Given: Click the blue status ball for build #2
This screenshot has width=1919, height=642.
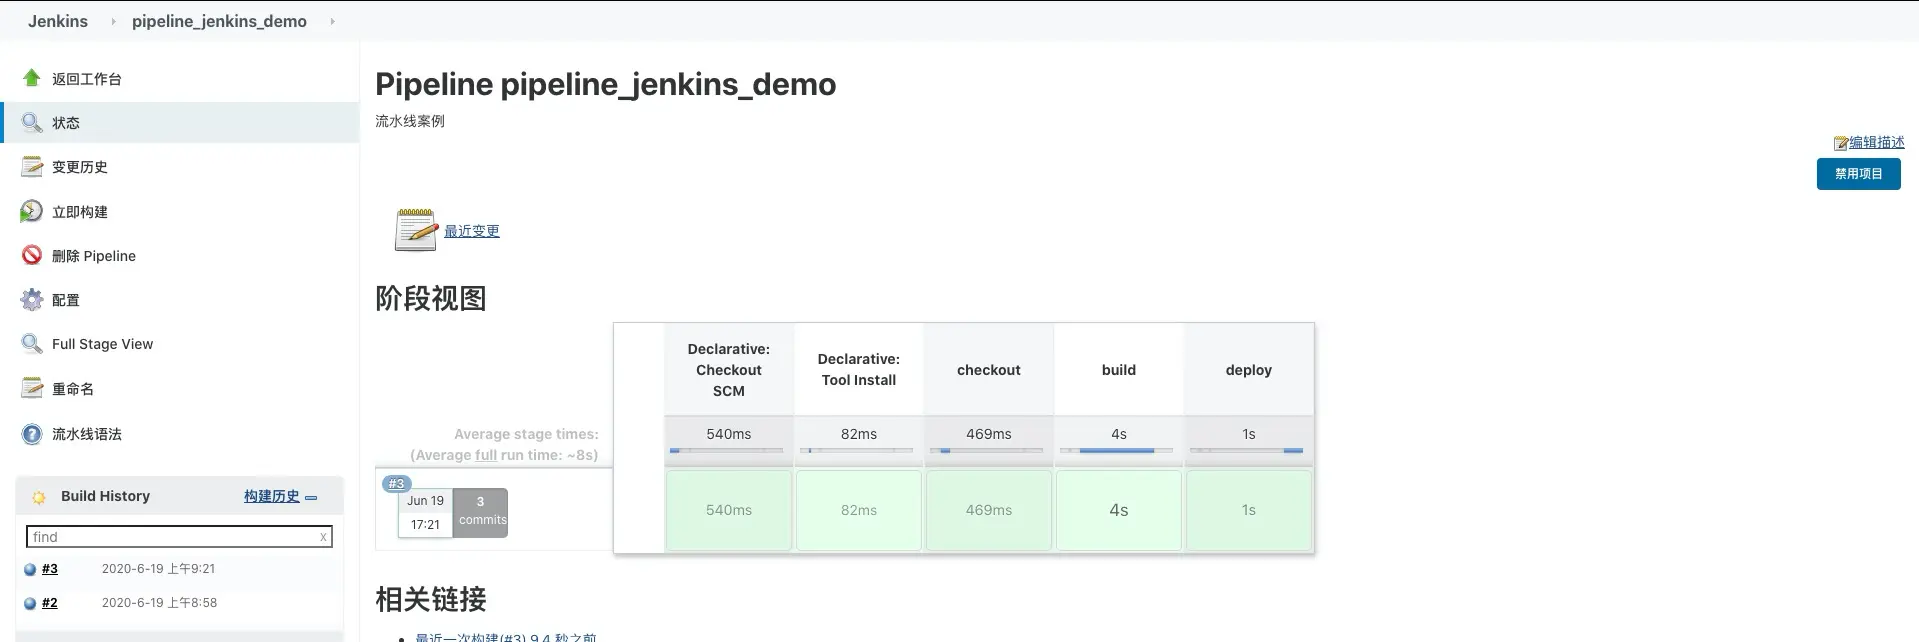Looking at the screenshot, I should [x=30, y=604].
